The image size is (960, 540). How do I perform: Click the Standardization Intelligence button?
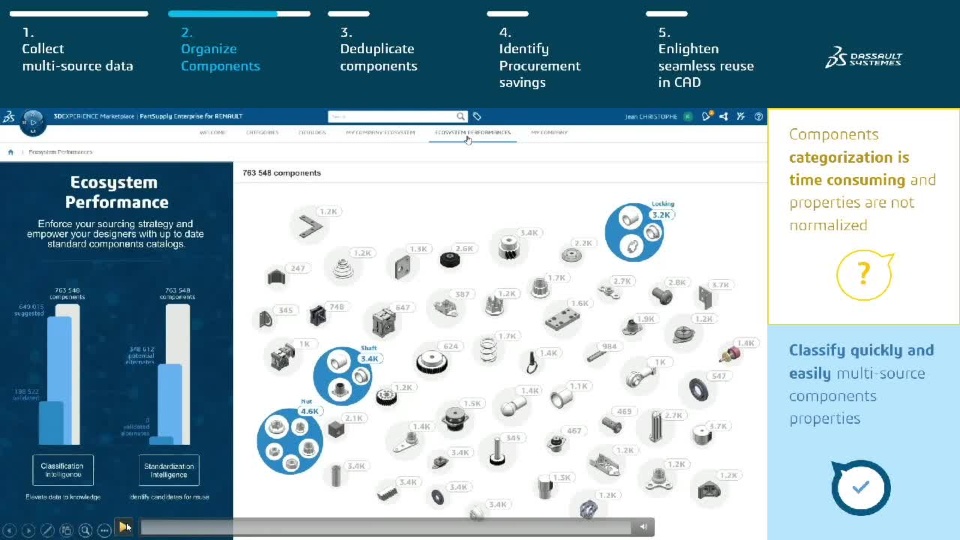point(169,470)
